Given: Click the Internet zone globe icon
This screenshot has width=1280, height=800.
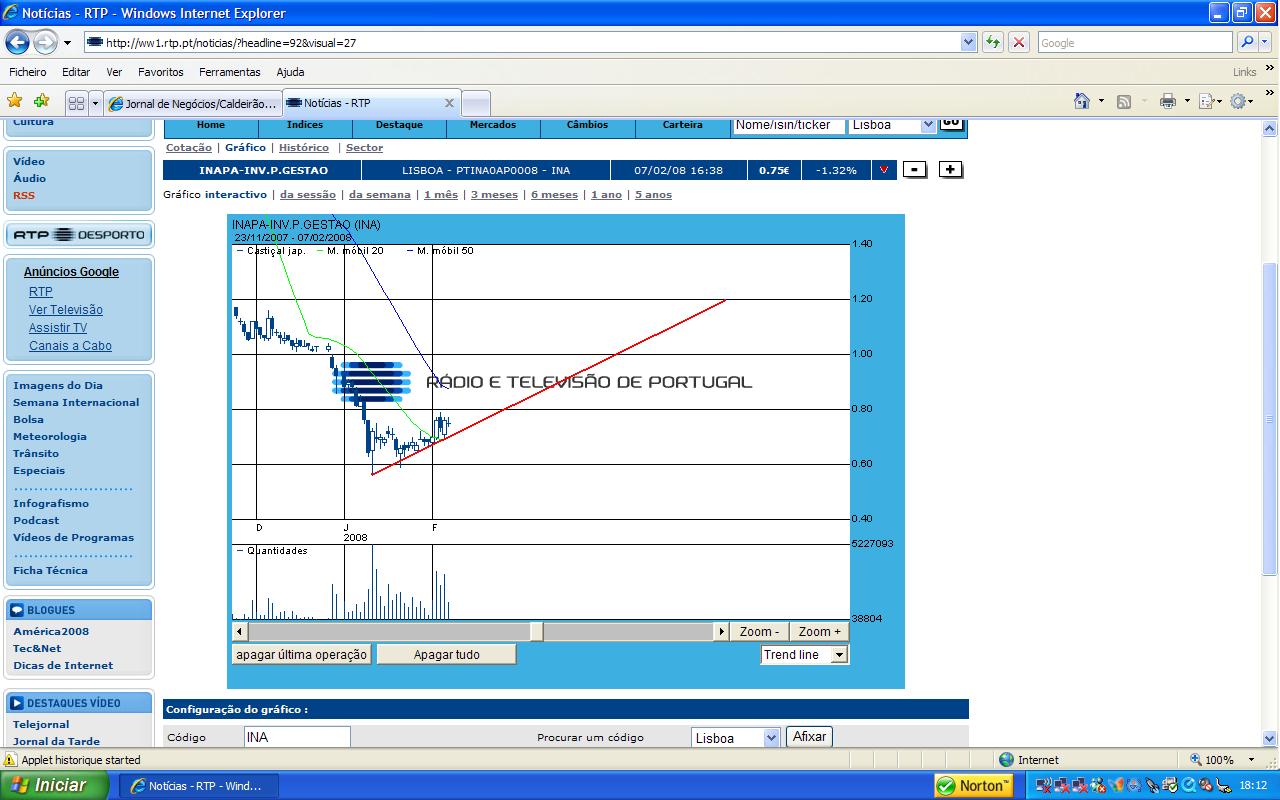Looking at the screenshot, I should point(1006,760).
